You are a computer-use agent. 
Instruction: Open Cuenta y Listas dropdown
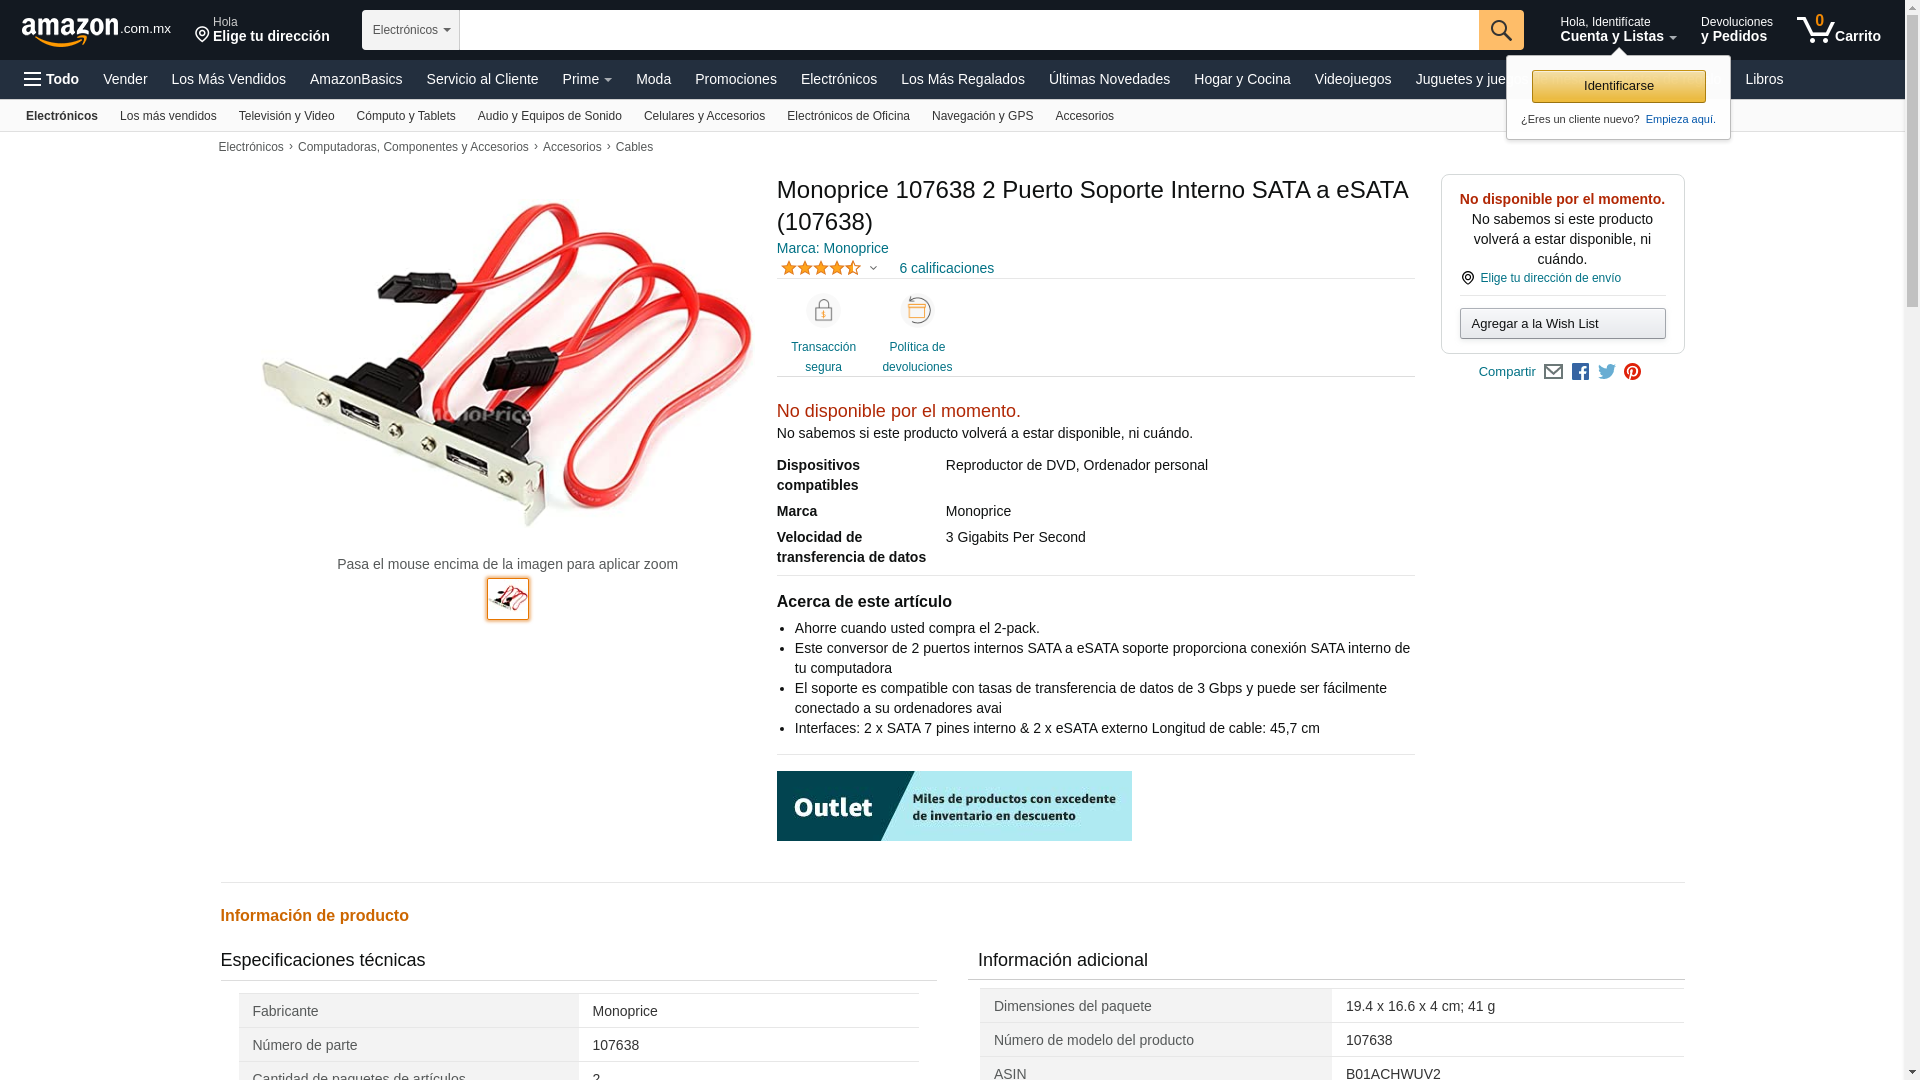(x=1618, y=30)
